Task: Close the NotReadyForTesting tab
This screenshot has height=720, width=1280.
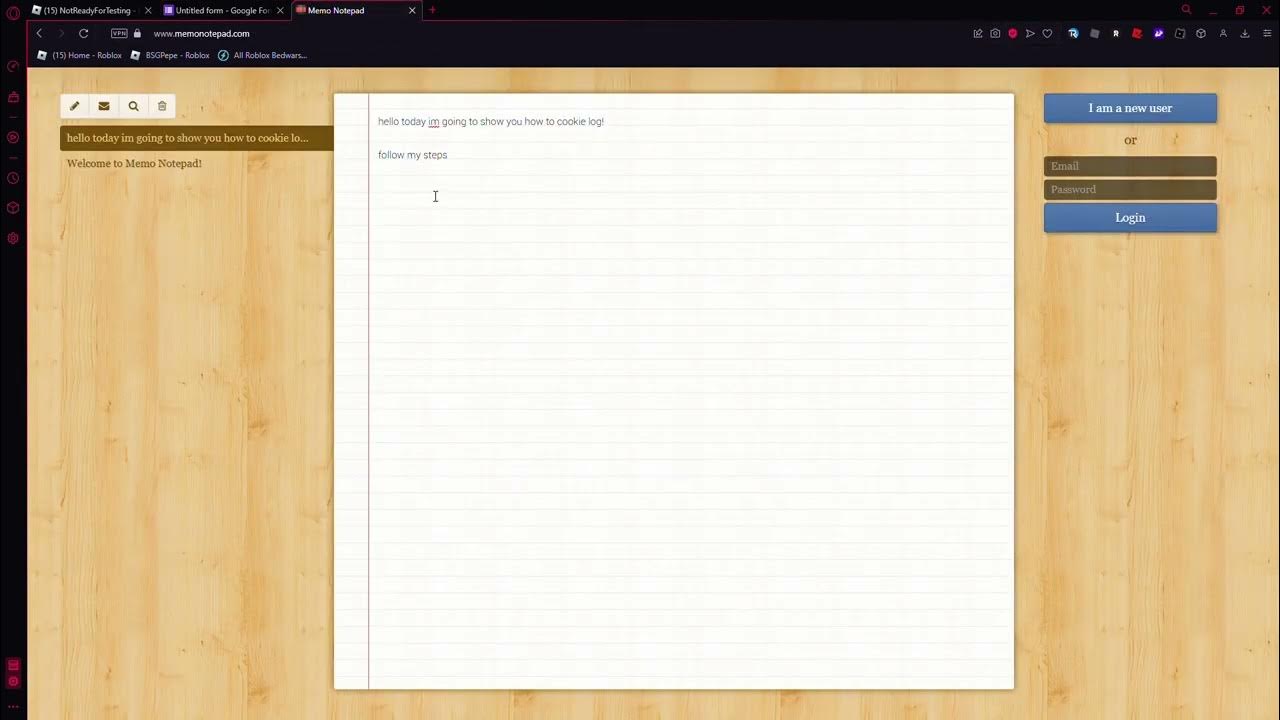Action: [148, 10]
